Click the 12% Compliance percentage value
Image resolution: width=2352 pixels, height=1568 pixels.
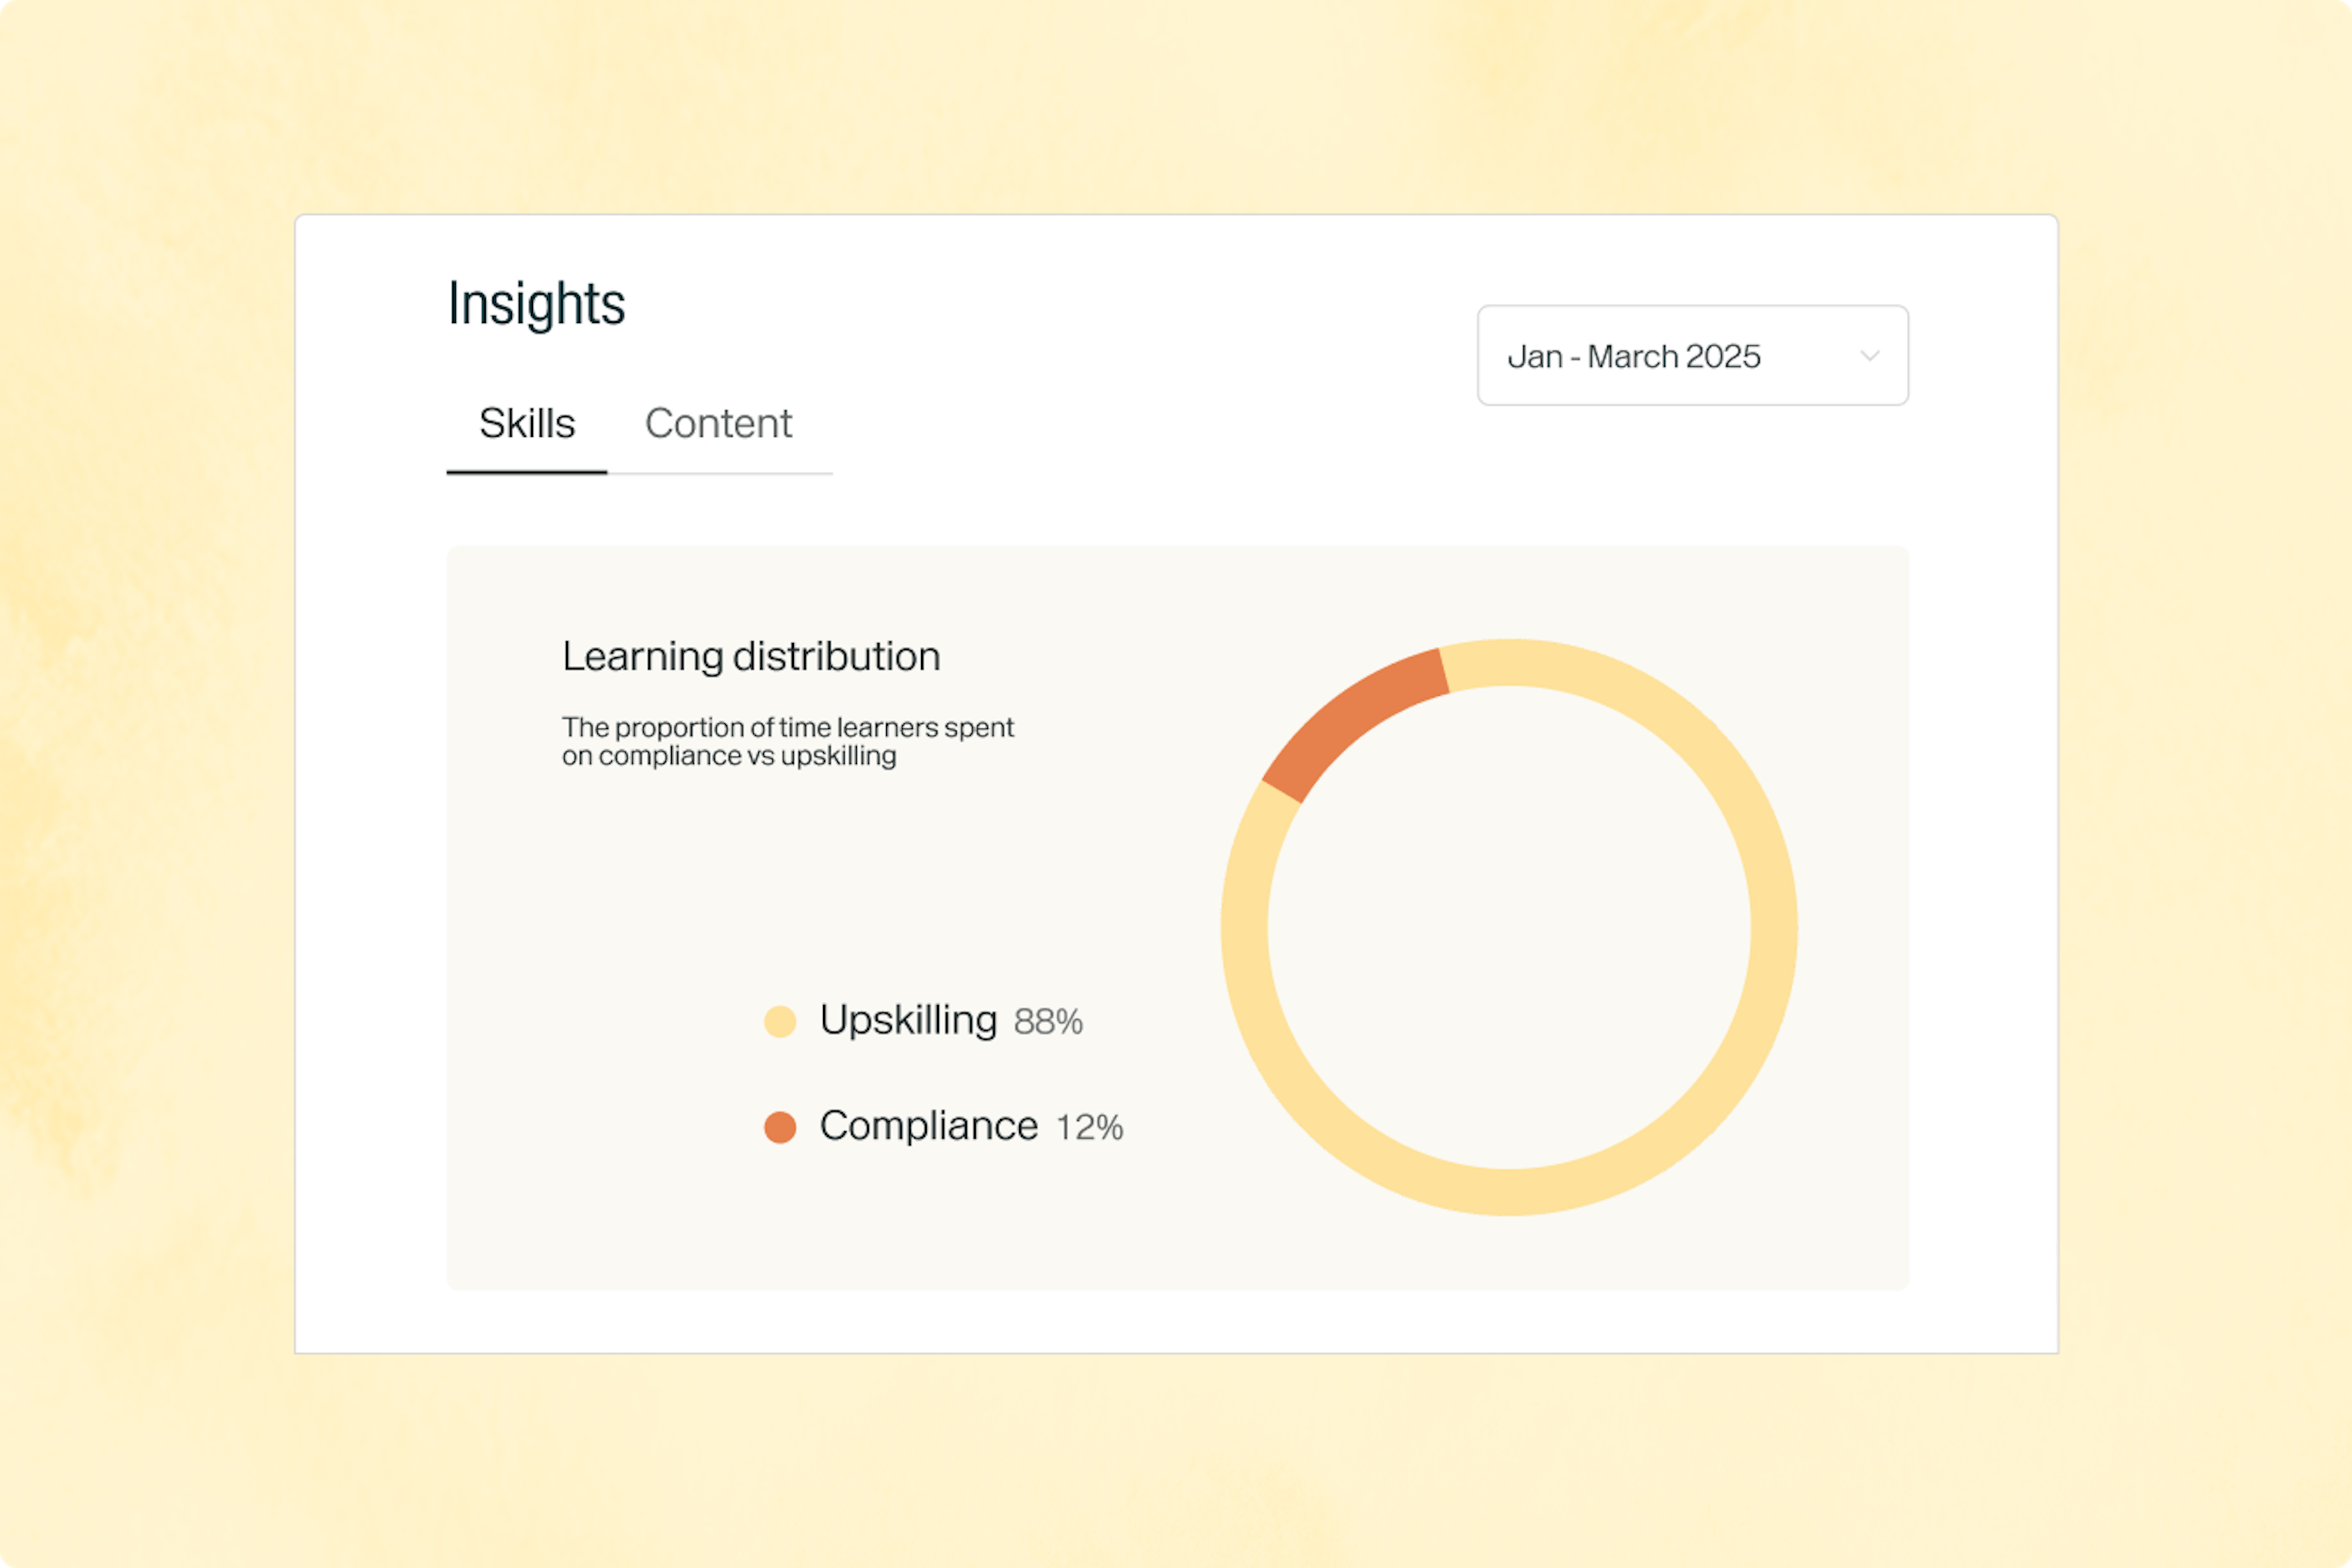(x=1090, y=1127)
